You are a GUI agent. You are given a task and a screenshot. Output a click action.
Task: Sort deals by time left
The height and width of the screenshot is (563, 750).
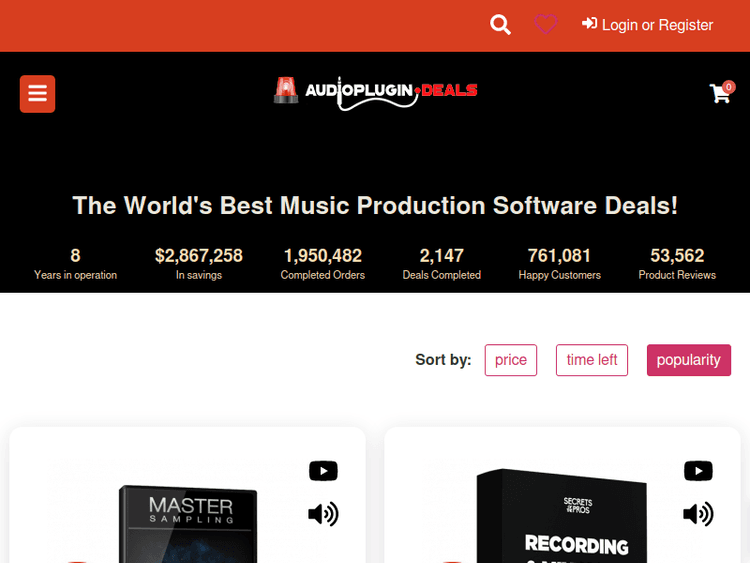(x=592, y=360)
